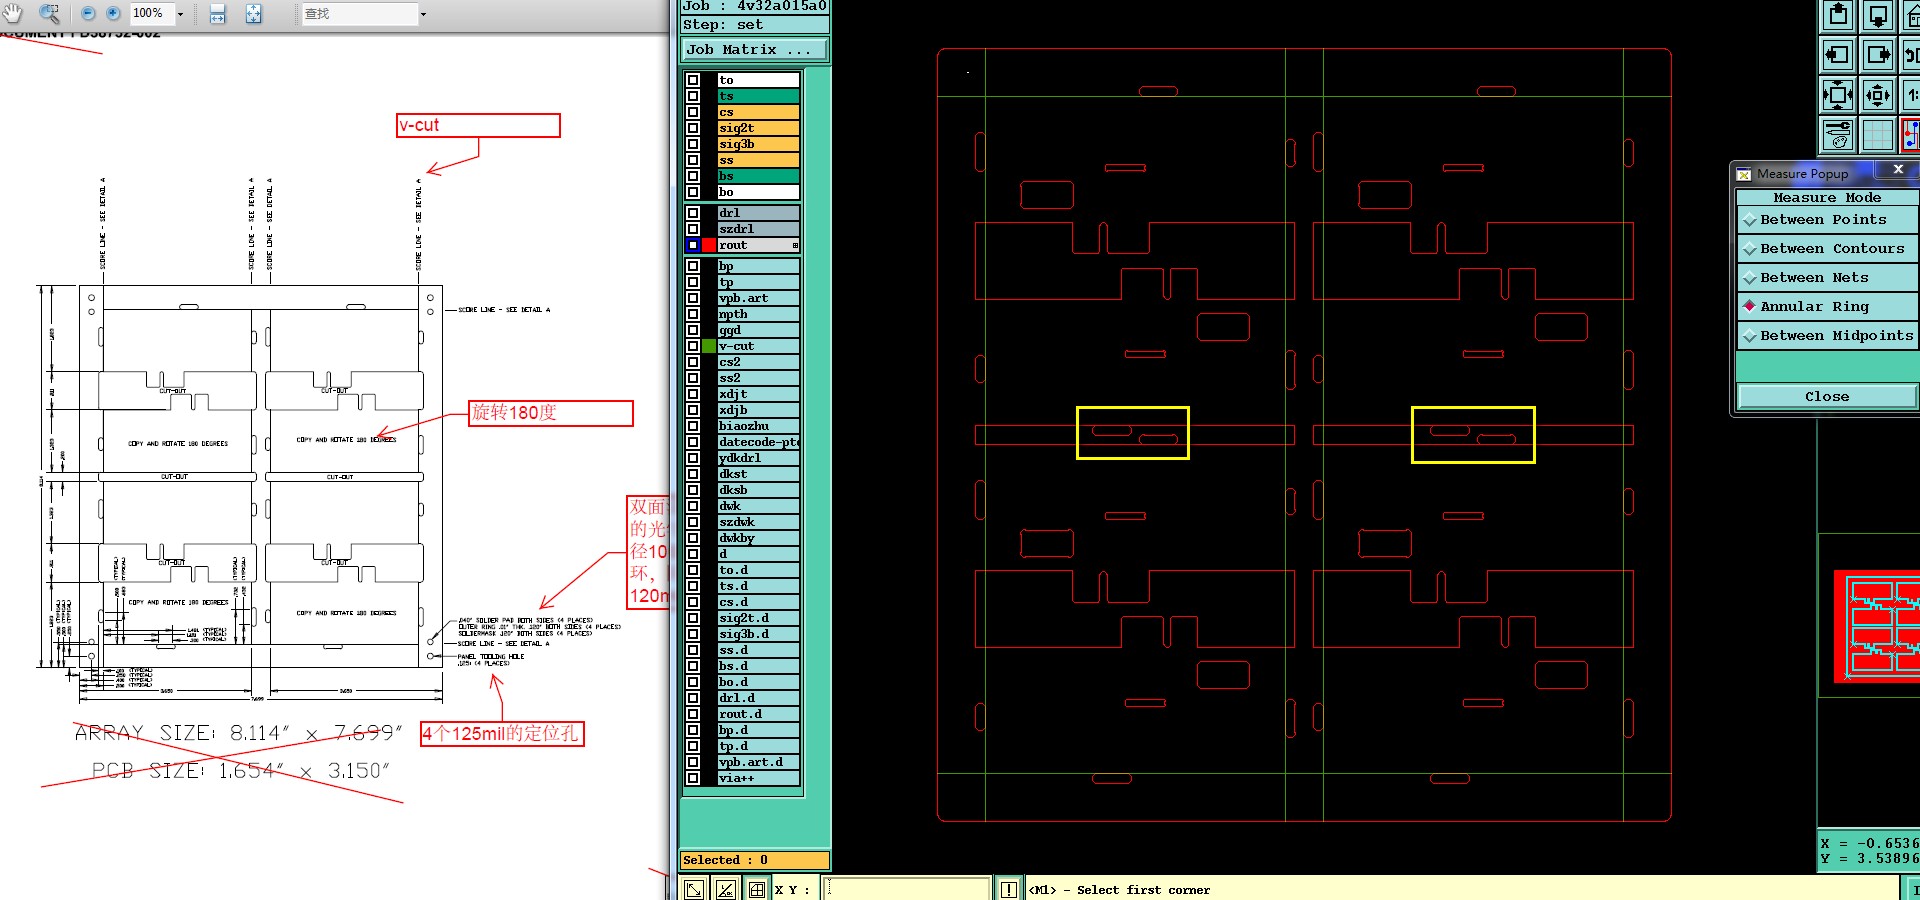
Task: Select the 'sig3b' layer row
Action: click(758, 144)
